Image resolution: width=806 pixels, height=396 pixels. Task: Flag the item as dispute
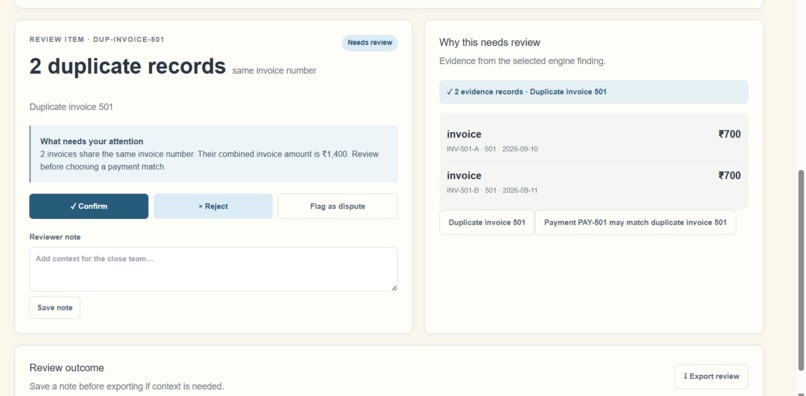338,206
